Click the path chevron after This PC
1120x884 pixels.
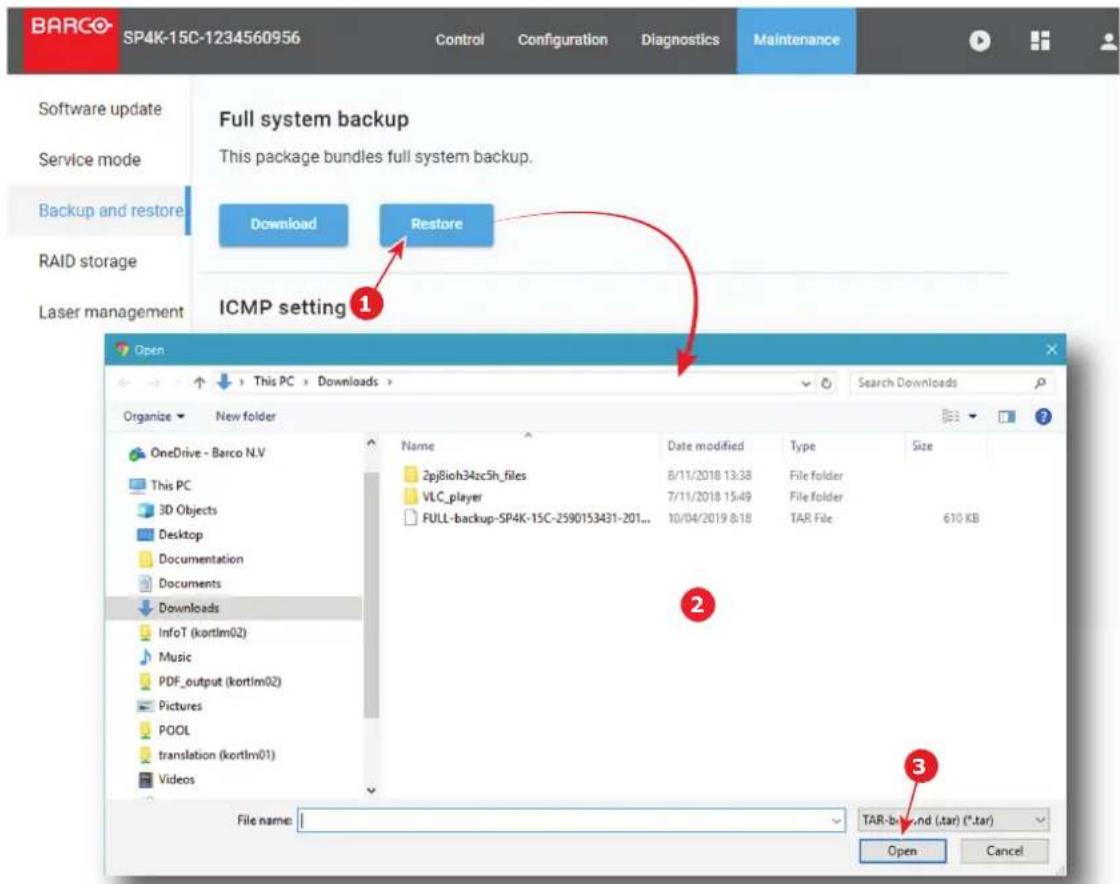click(x=306, y=382)
